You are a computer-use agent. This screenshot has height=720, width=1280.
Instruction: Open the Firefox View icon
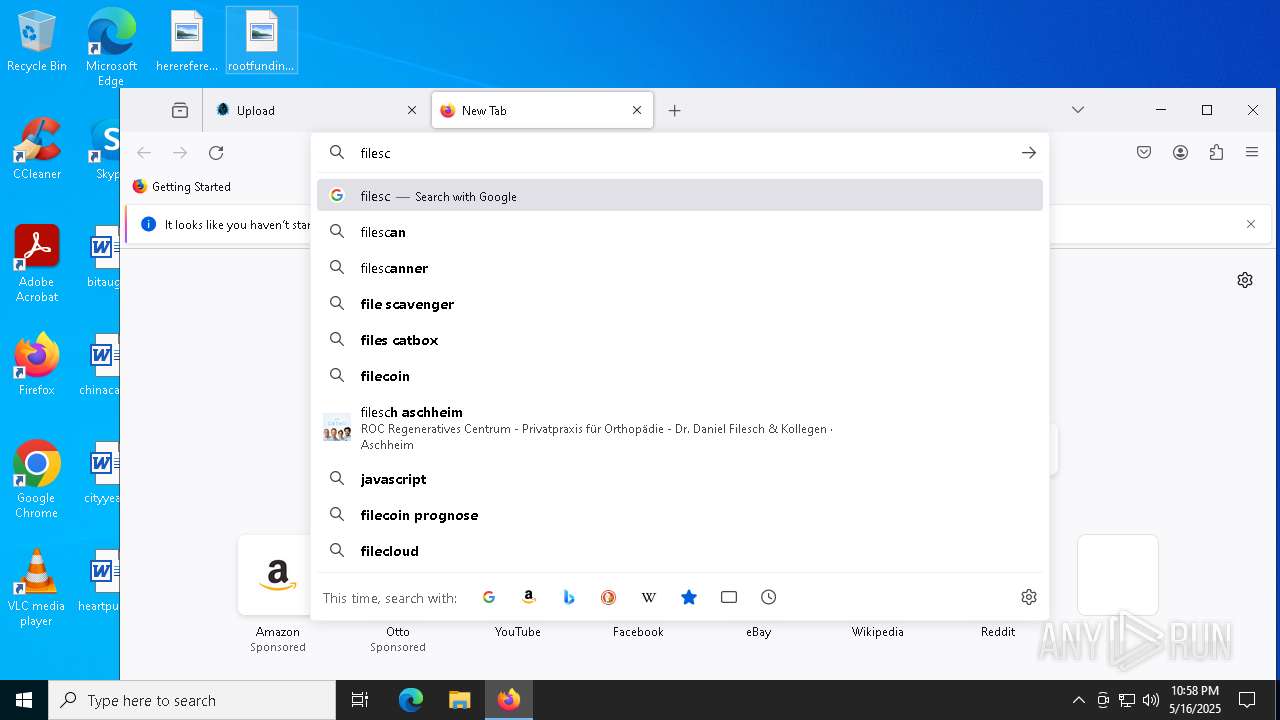pyautogui.click(x=180, y=110)
